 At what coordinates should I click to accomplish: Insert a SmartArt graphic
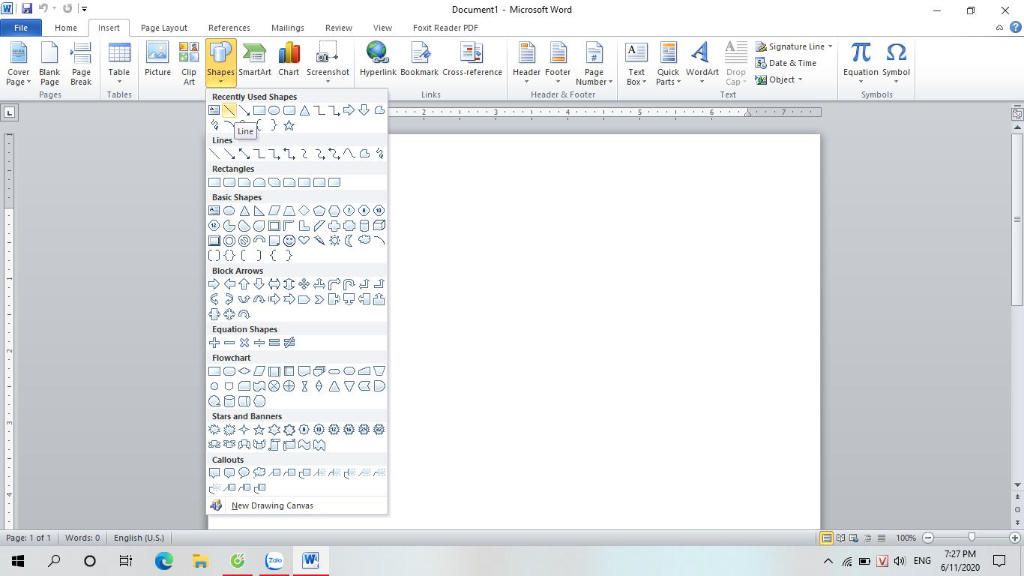point(255,59)
